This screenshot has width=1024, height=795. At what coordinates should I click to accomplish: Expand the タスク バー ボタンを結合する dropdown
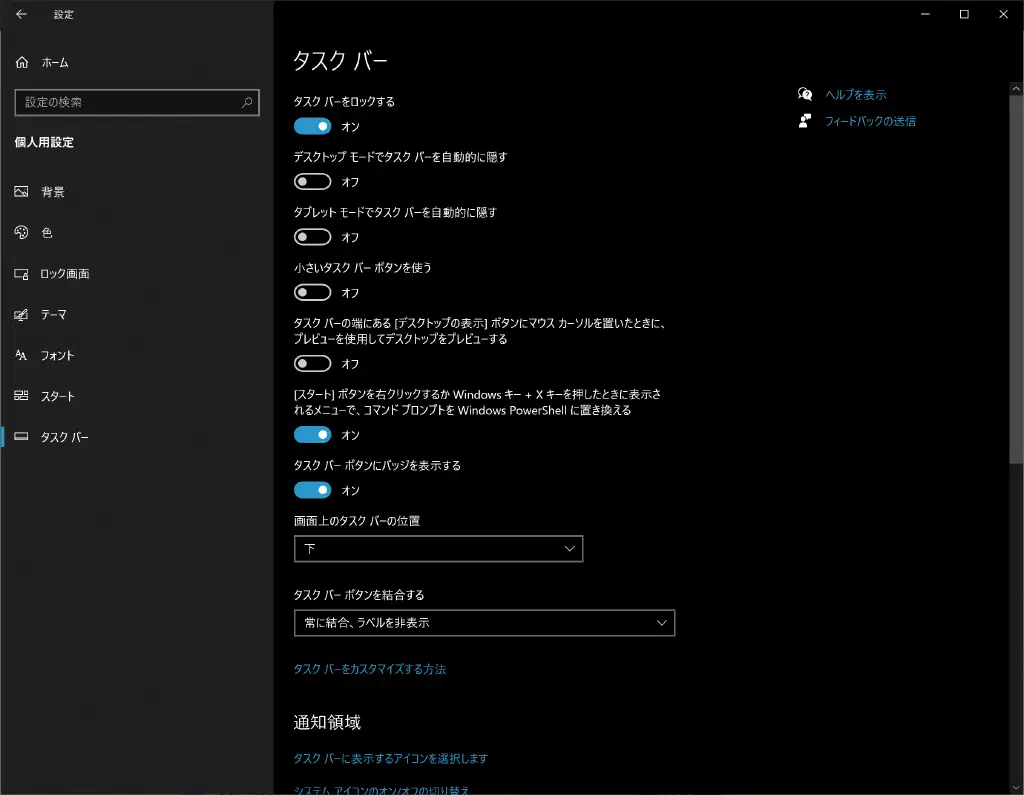(x=484, y=623)
